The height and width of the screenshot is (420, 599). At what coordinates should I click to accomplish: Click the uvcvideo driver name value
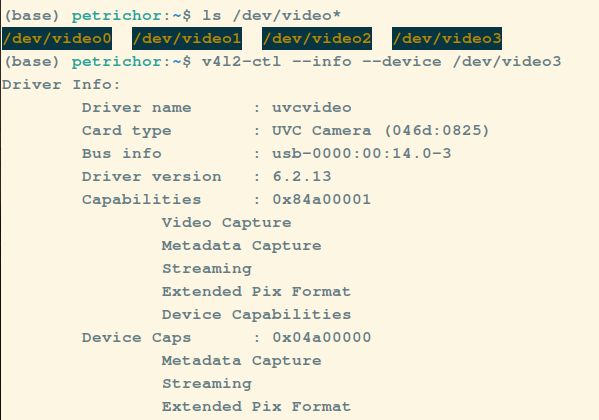(x=312, y=108)
